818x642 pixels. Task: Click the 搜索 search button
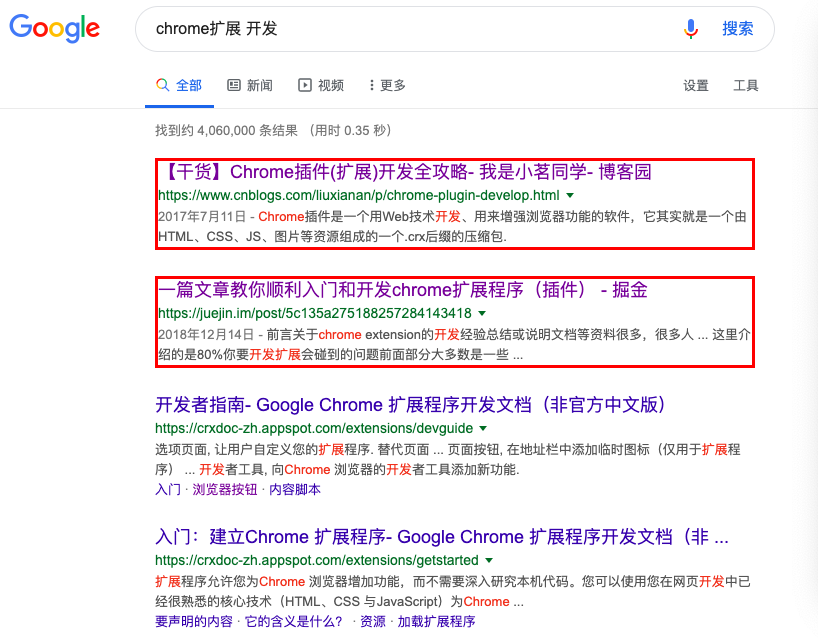coord(738,29)
